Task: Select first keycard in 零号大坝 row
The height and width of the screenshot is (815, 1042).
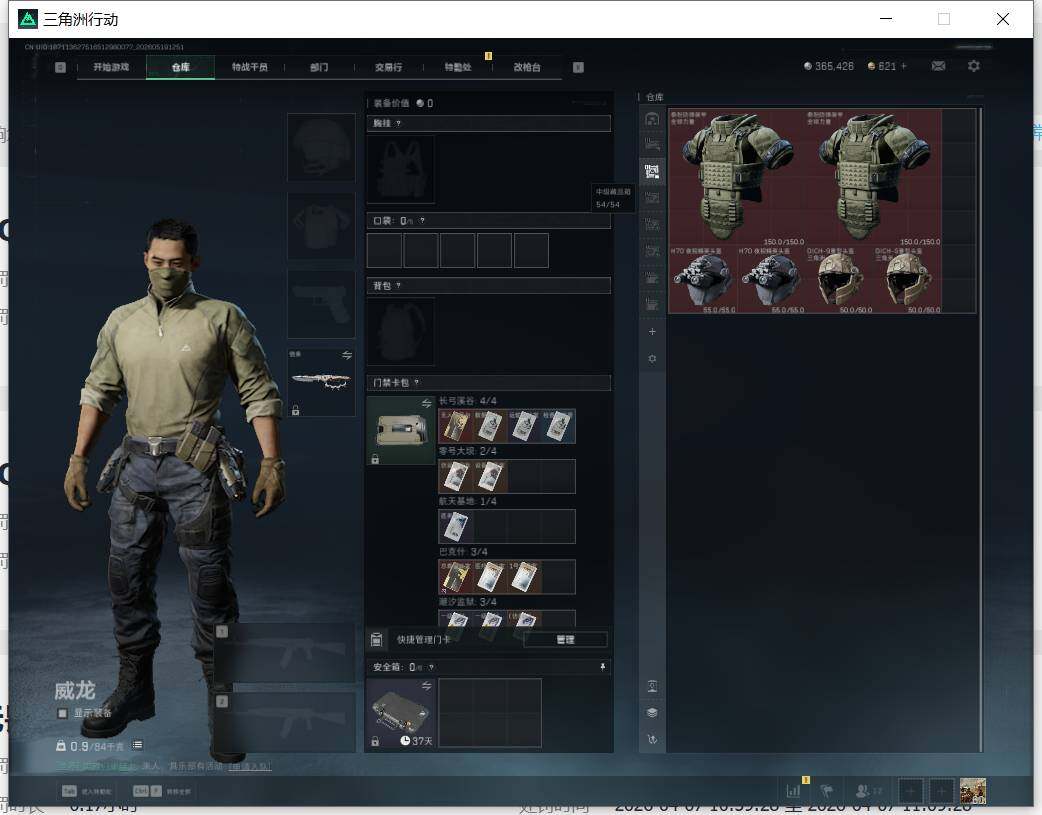Action: (x=456, y=477)
